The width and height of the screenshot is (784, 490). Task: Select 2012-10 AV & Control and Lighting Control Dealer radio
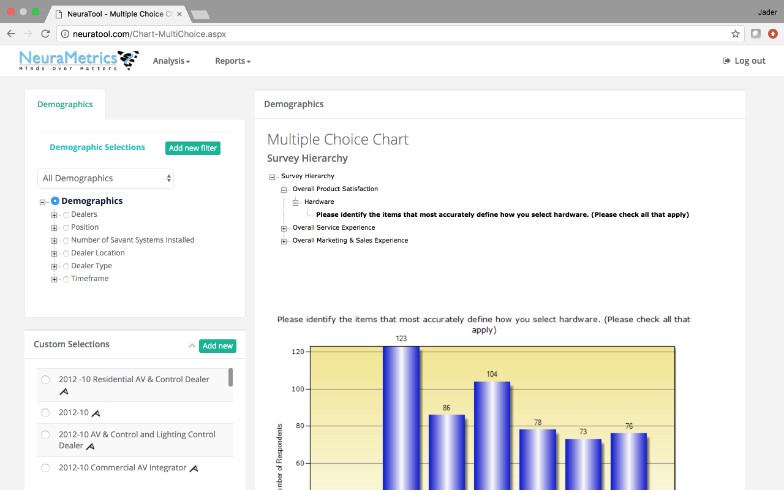point(46,434)
